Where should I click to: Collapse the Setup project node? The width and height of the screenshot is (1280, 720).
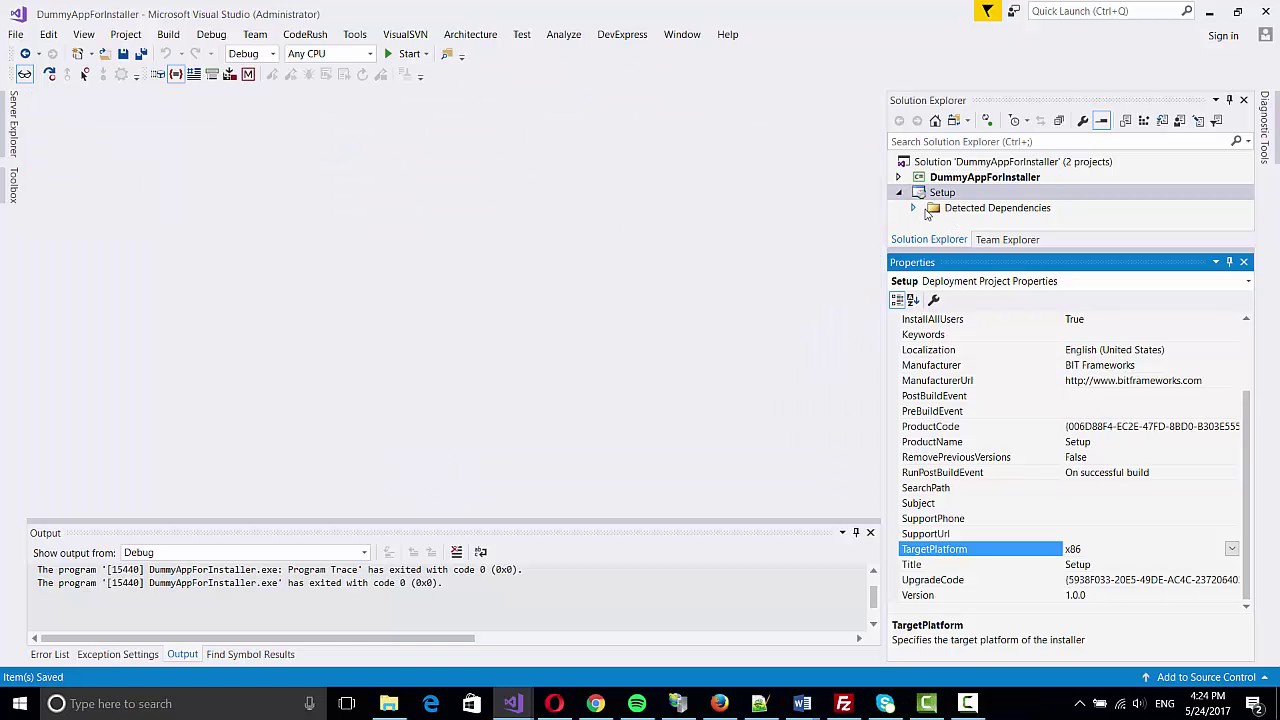pyautogui.click(x=898, y=192)
